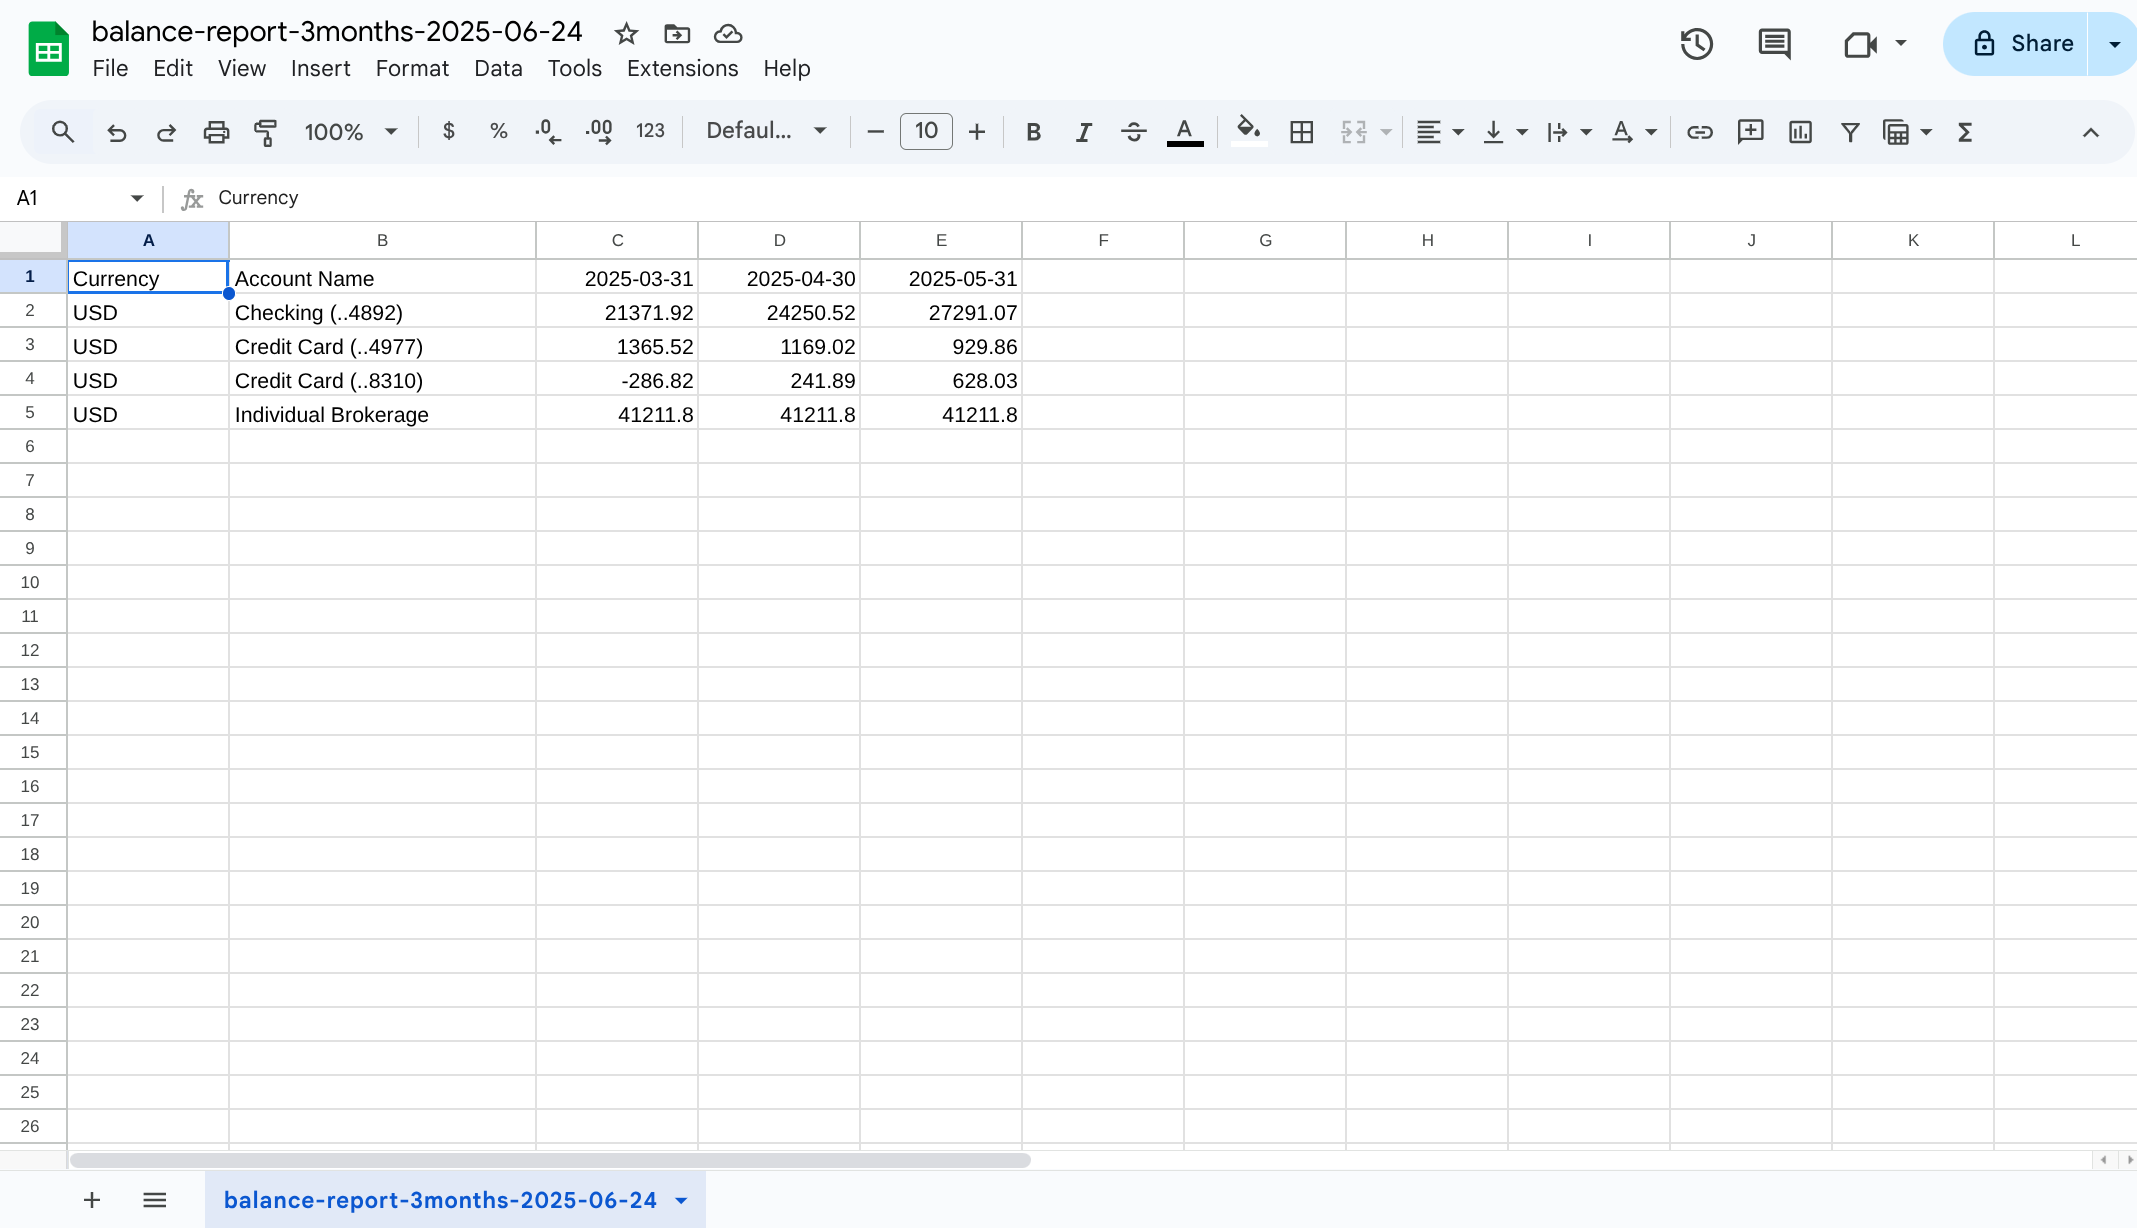Viewport: 2137px width, 1228px height.
Task: Increase font size plus button
Action: pyautogui.click(x=977, y=132)
